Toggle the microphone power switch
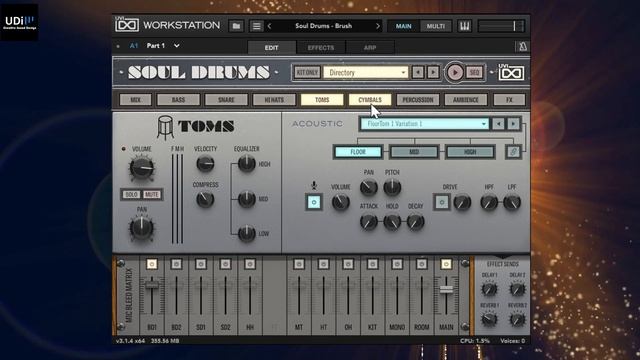This screenshot has height=360, width=640. (x=314, y=202)
